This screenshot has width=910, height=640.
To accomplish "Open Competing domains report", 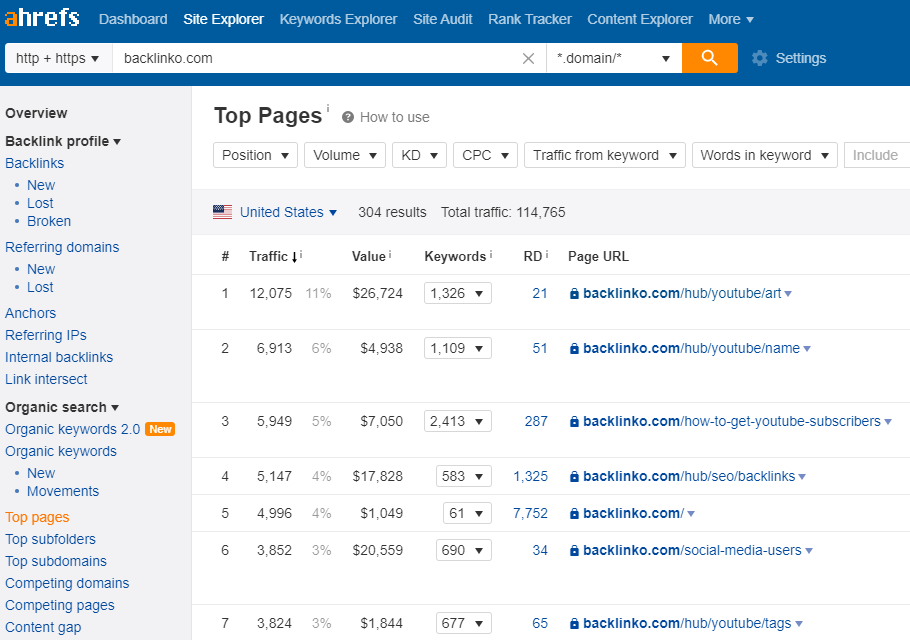I will click(67, 583).
